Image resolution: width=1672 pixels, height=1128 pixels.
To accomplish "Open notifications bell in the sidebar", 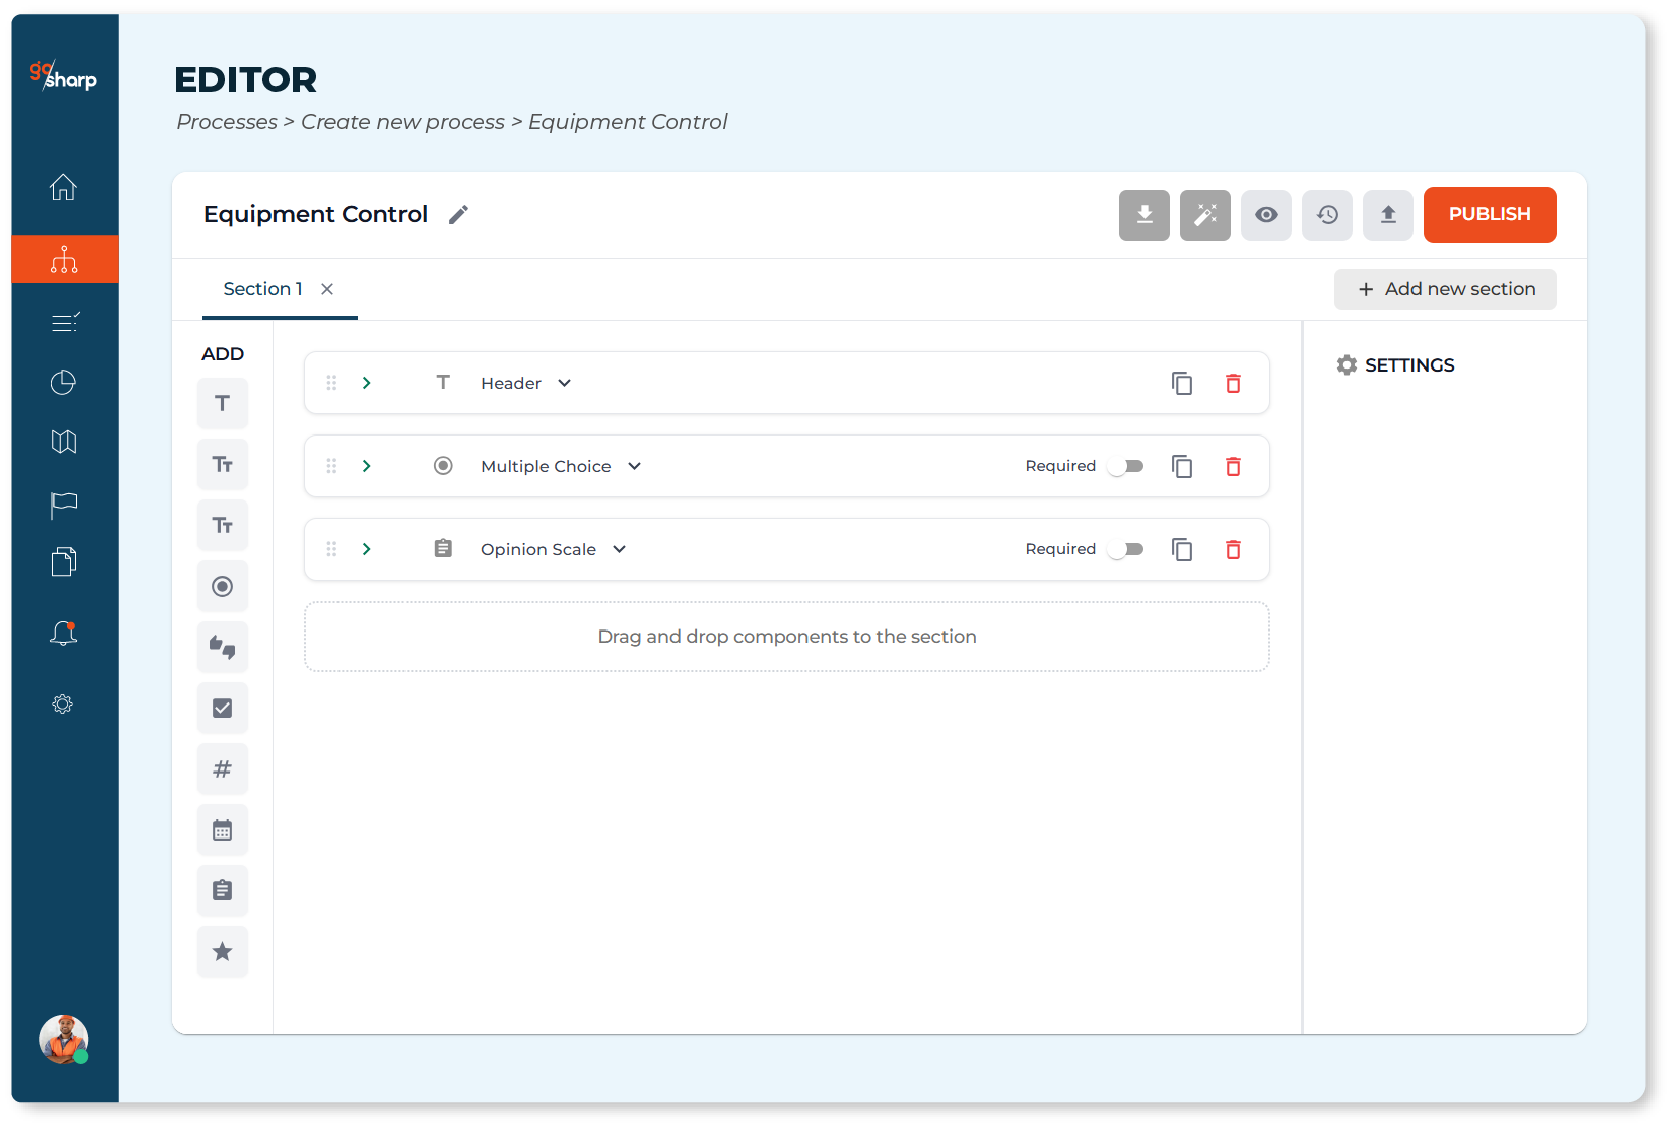I will [x=64, y=633].
